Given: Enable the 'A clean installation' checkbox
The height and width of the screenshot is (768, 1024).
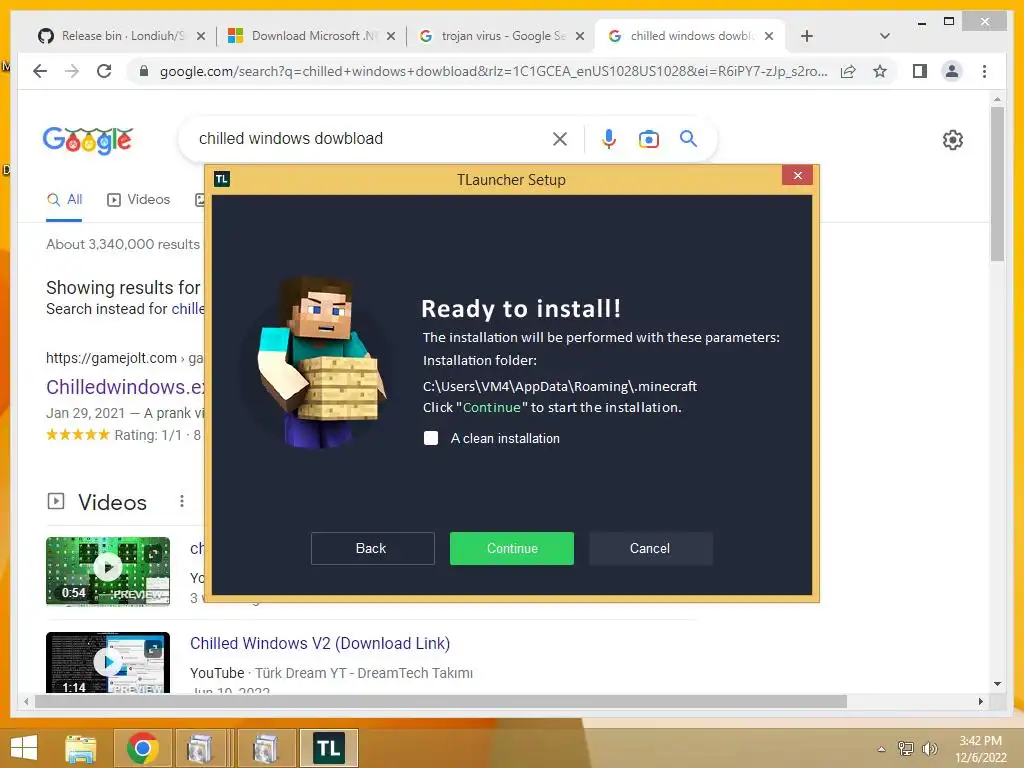Looking at the screenshot, I should (x=431, y=438).
